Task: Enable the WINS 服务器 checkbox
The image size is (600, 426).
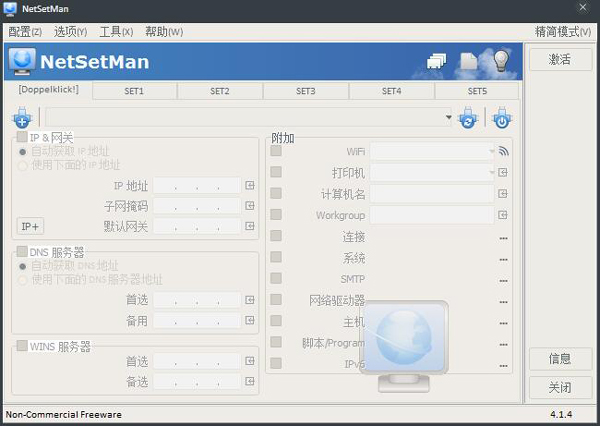Action: click(x=22, y=346)
